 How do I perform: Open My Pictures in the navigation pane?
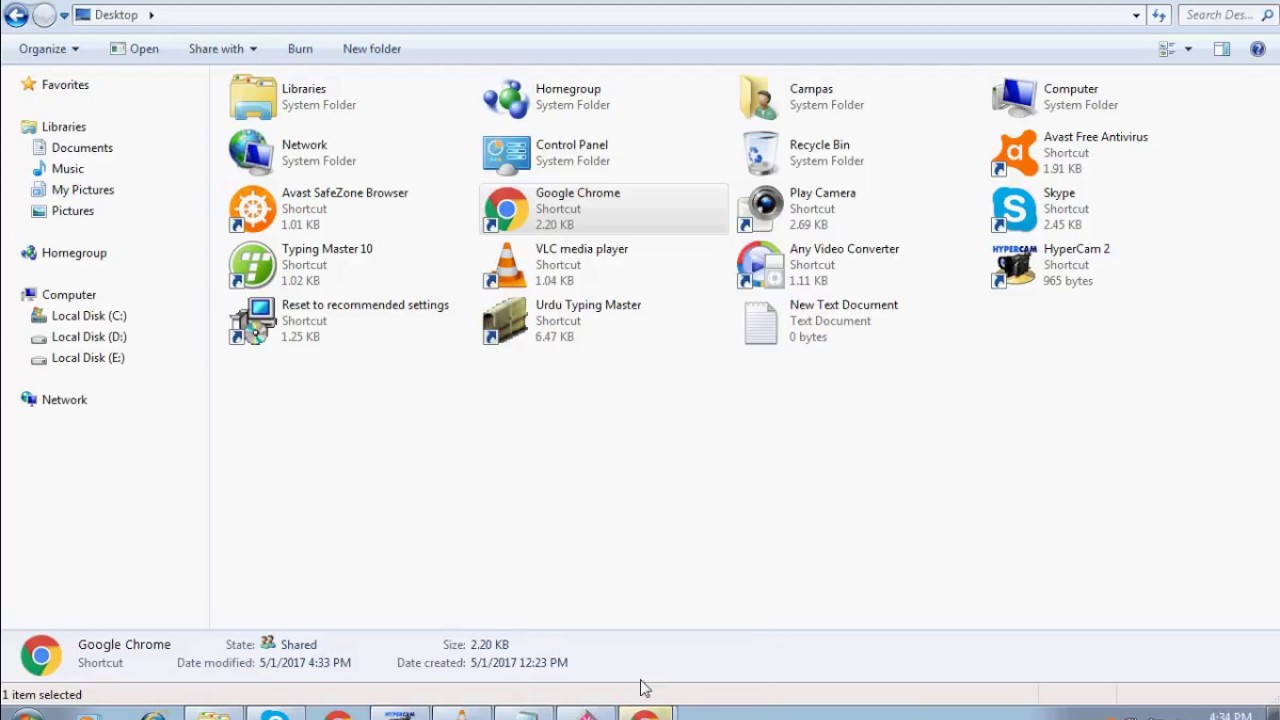83,190
